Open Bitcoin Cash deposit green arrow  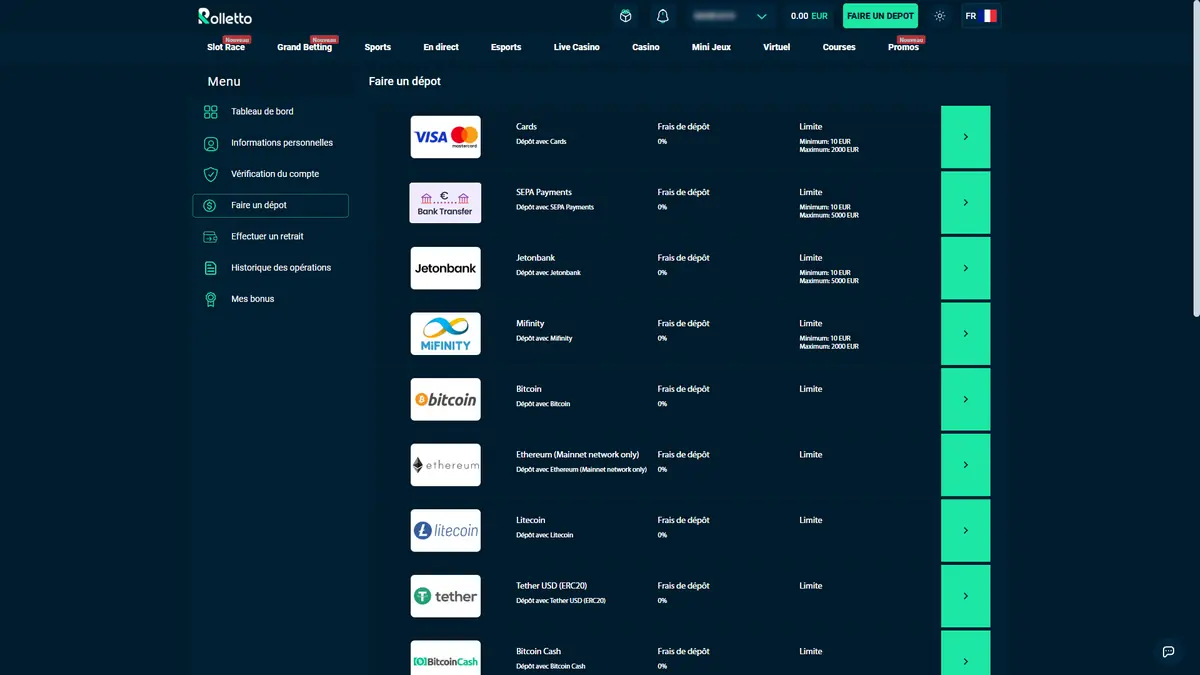tap(965, 653)
